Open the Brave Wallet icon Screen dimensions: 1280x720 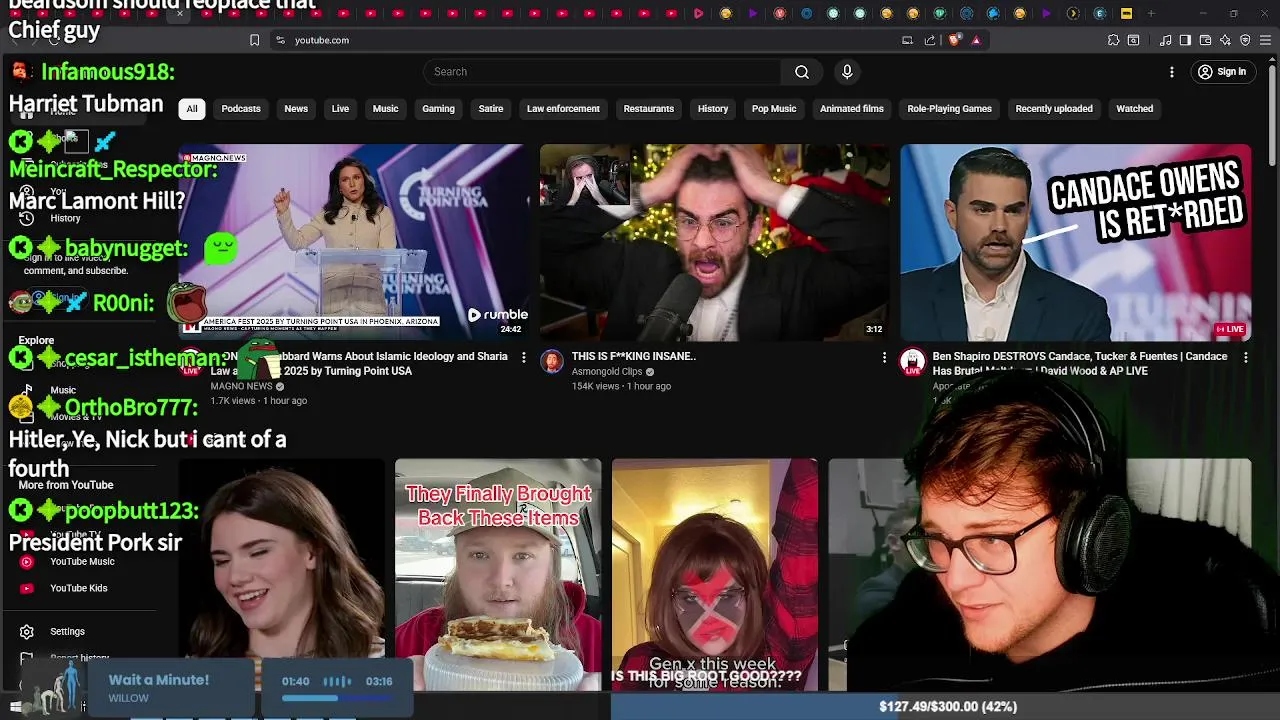1205,40
